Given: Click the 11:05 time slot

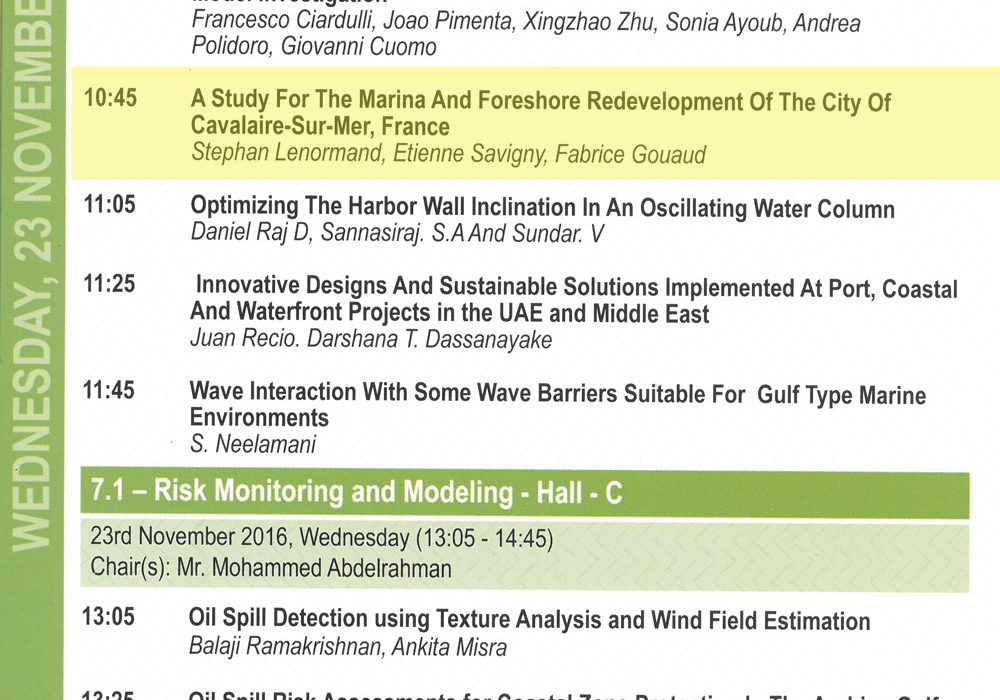Looking at the screenshot, I should (x=110, y=205).
